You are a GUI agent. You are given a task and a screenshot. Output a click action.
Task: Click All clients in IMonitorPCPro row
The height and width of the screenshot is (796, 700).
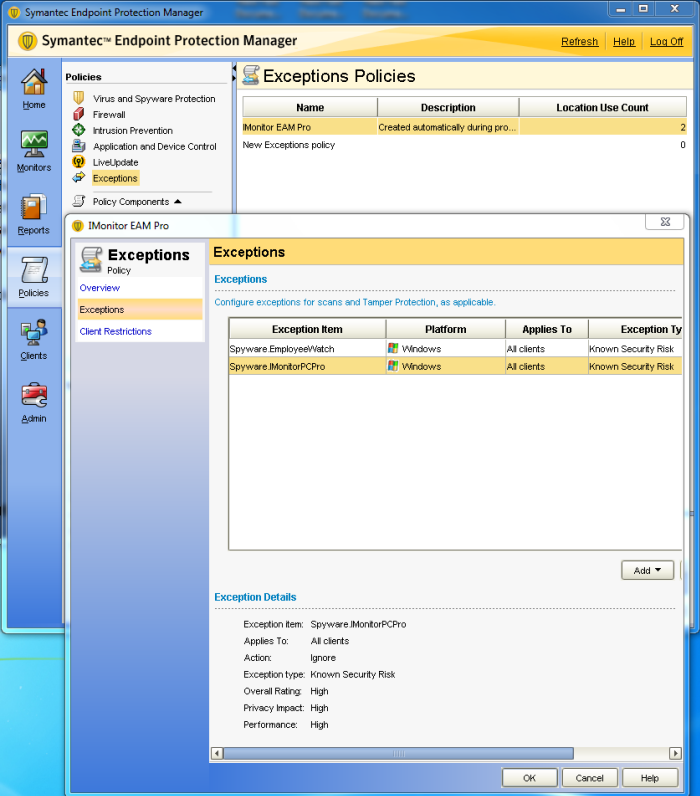point(525,367)
